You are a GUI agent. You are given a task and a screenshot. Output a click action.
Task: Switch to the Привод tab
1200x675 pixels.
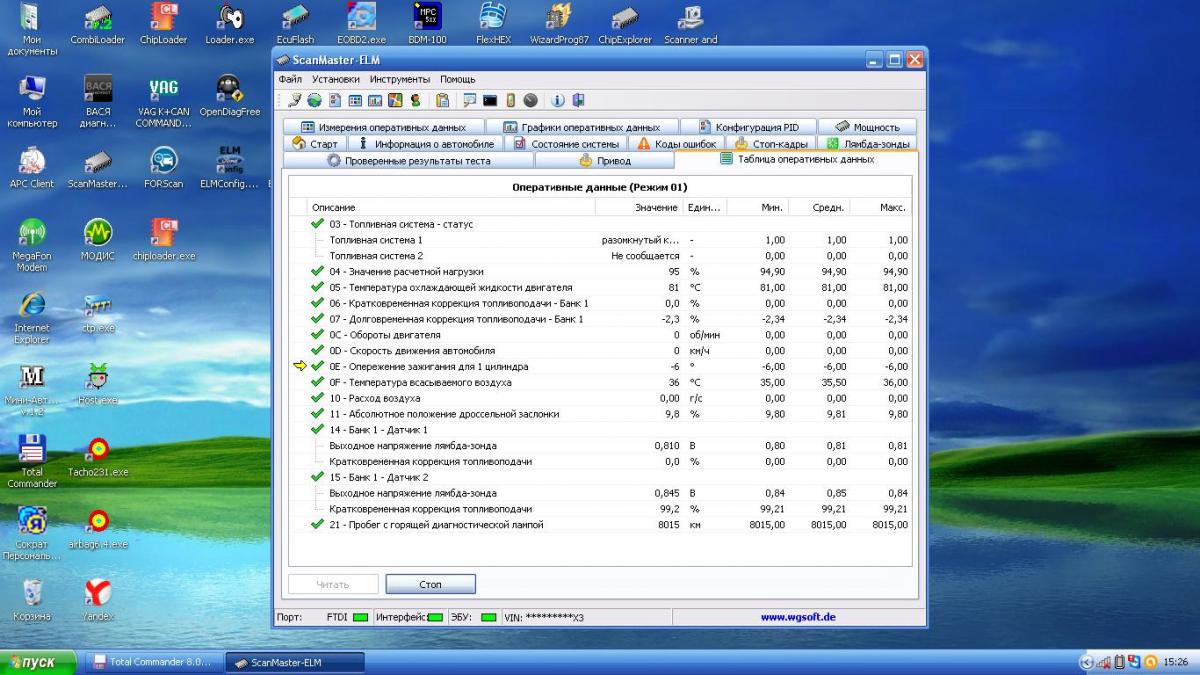605,160
